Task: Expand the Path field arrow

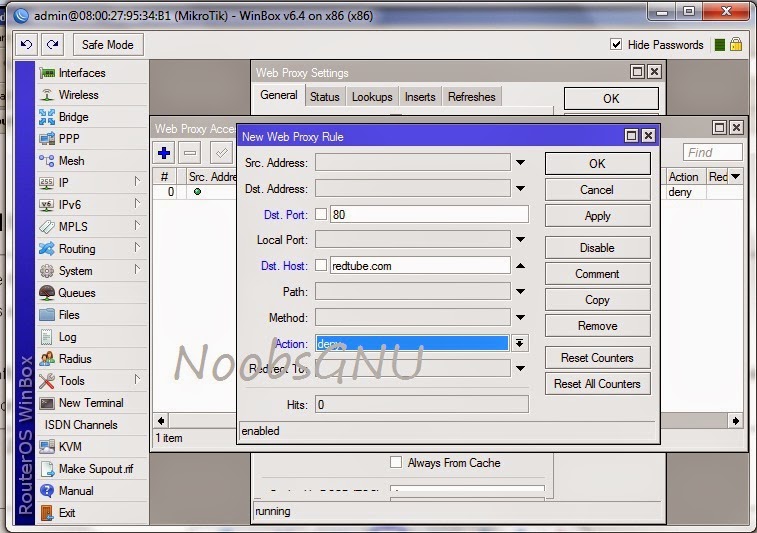Action: 520,292
